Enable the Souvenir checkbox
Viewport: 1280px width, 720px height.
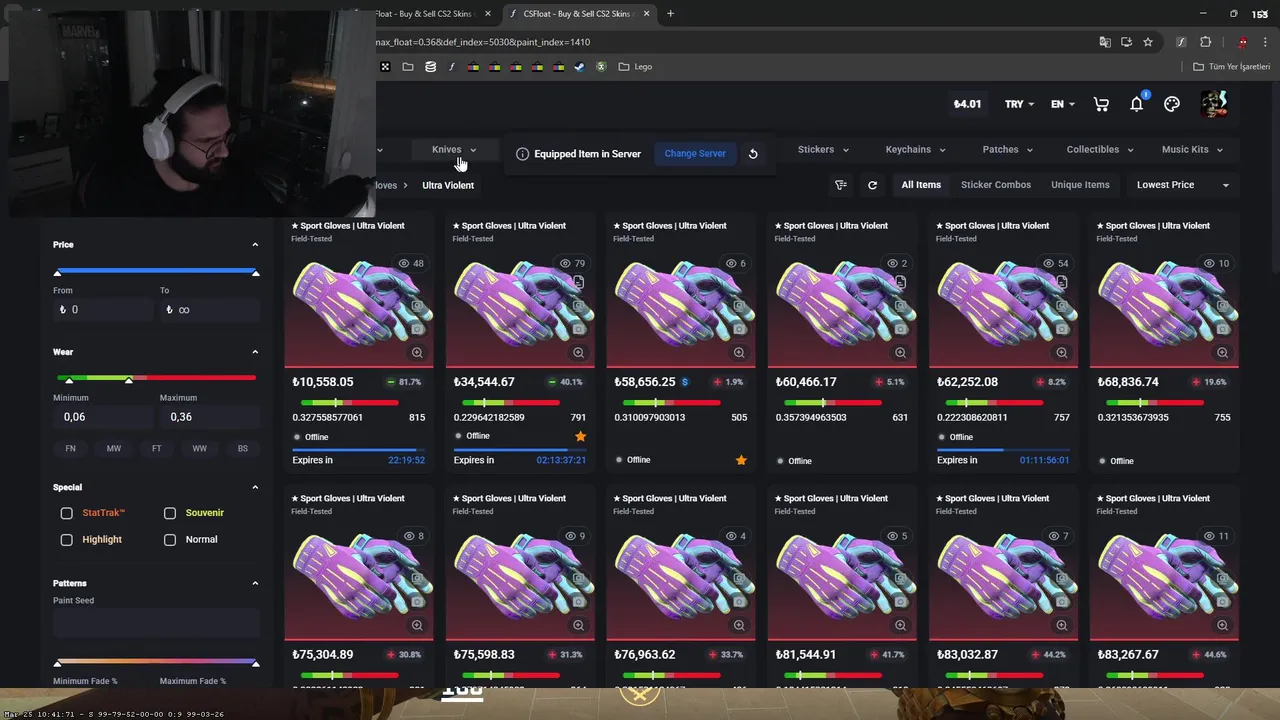170,513
